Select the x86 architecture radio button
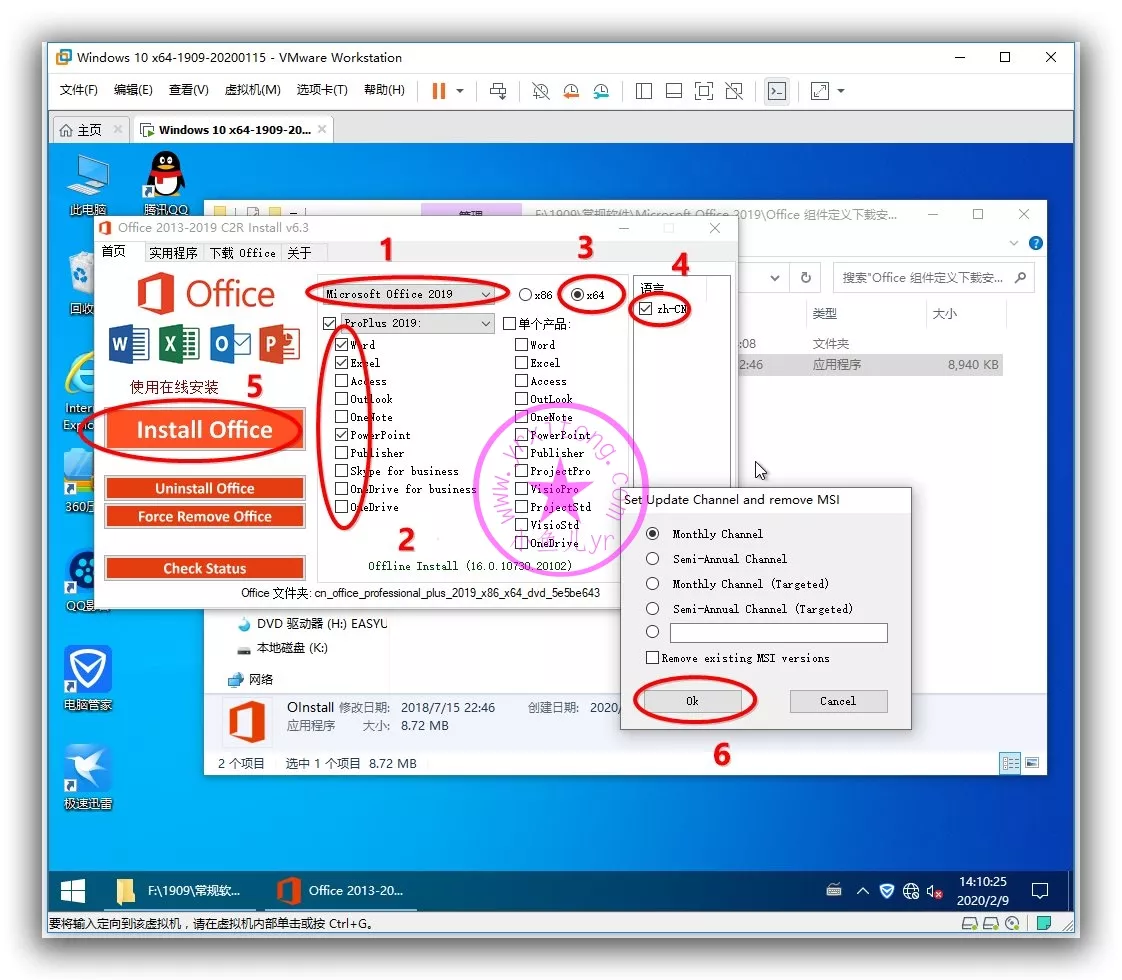 pos(526,295)
